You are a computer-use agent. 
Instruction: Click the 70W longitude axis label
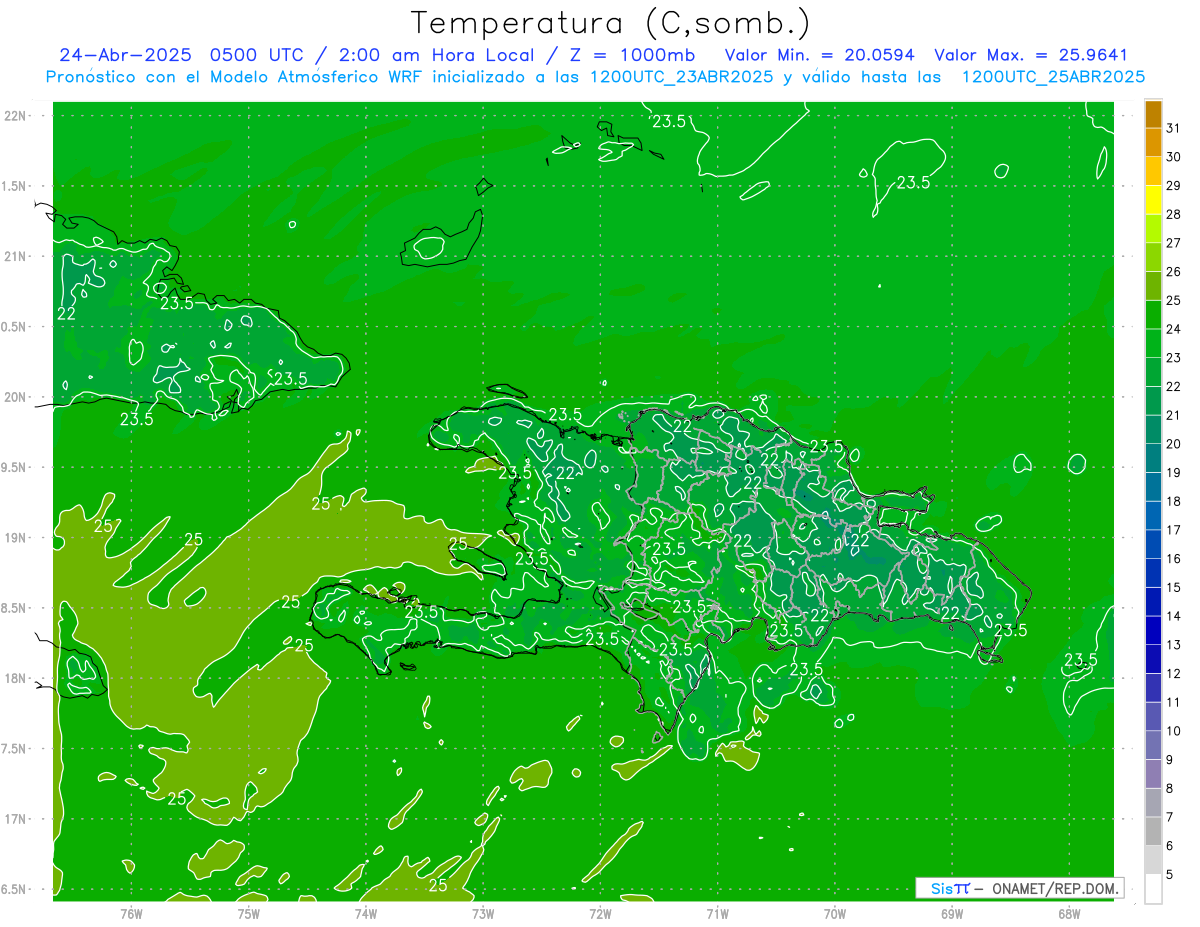click(834, 913)
